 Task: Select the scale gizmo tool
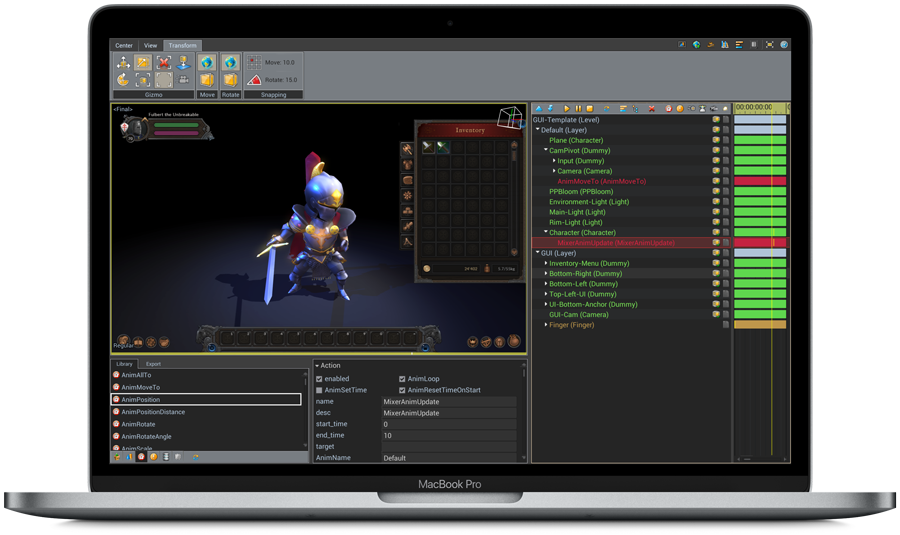(143, 62)
